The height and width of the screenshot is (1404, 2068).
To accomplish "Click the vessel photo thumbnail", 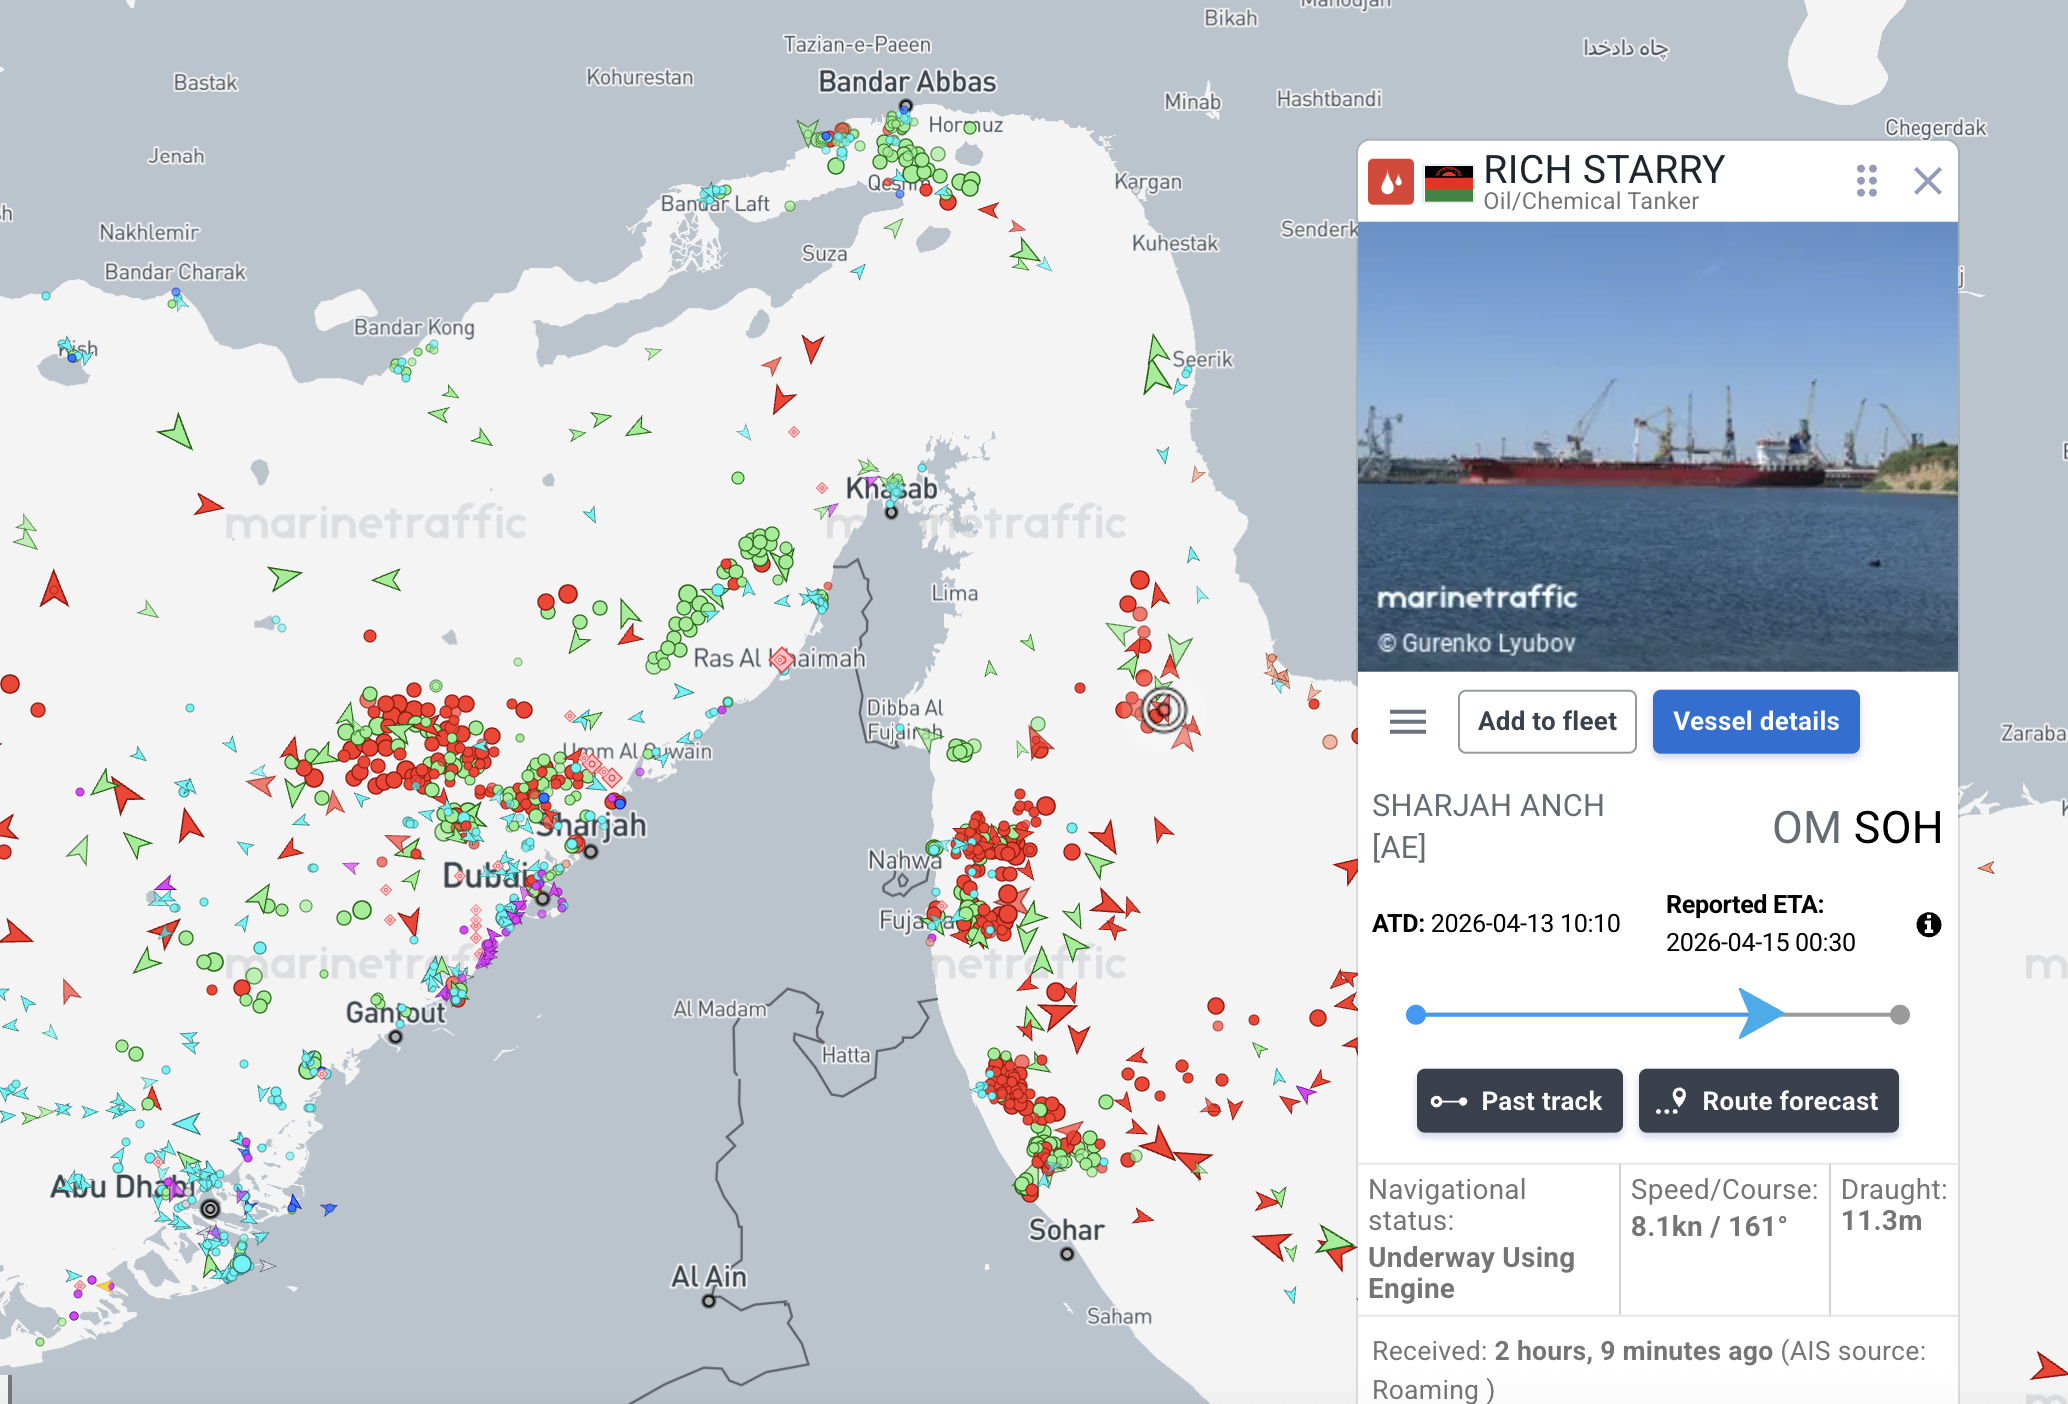I will click(1657, 446).
